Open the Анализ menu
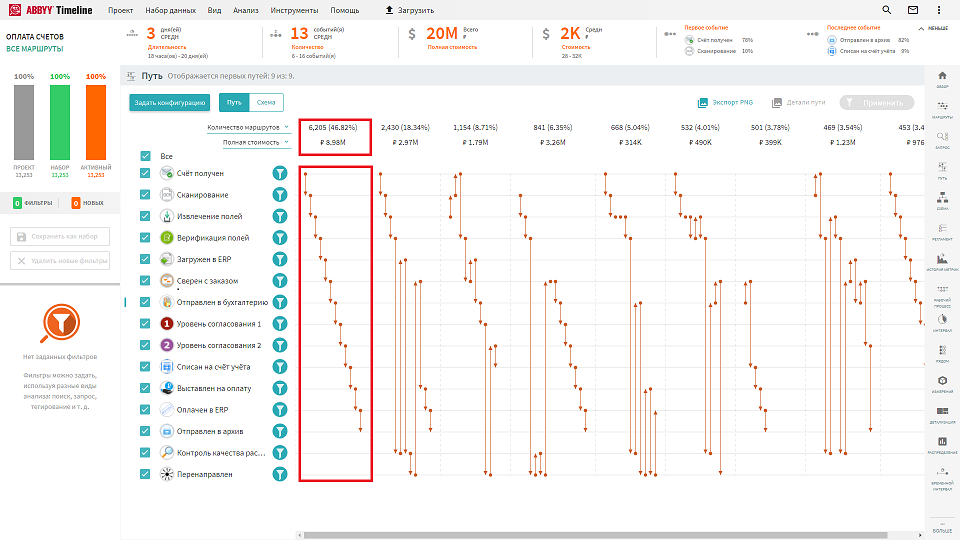Image resolution: width=960 pixels, height=540 pixels. [x=246, y=10]
